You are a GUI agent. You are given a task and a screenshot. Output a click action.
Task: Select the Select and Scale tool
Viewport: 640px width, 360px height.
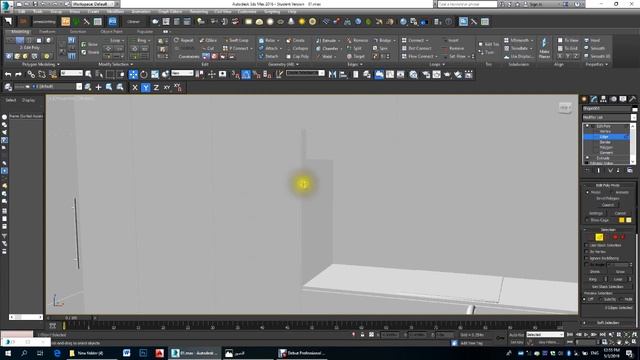(155, 74)
